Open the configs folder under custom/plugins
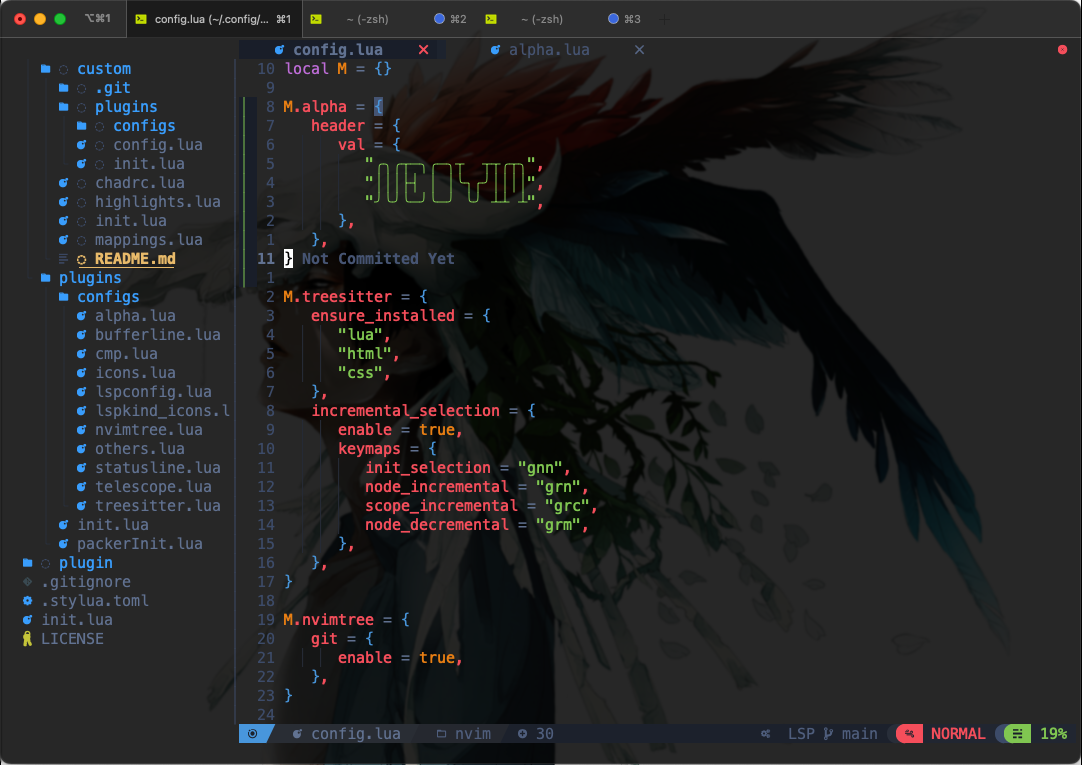The image size is (1082, 765). point(144,126)
